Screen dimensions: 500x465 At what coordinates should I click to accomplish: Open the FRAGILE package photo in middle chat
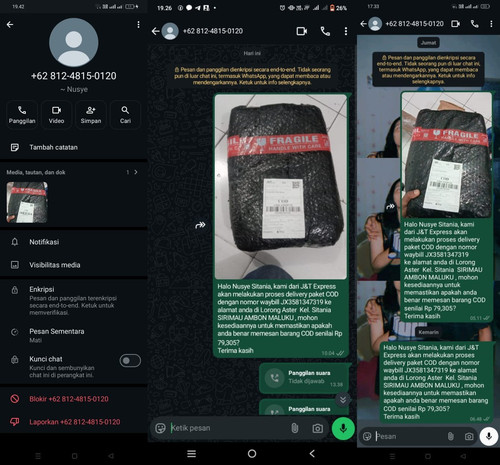pos(281,187)
